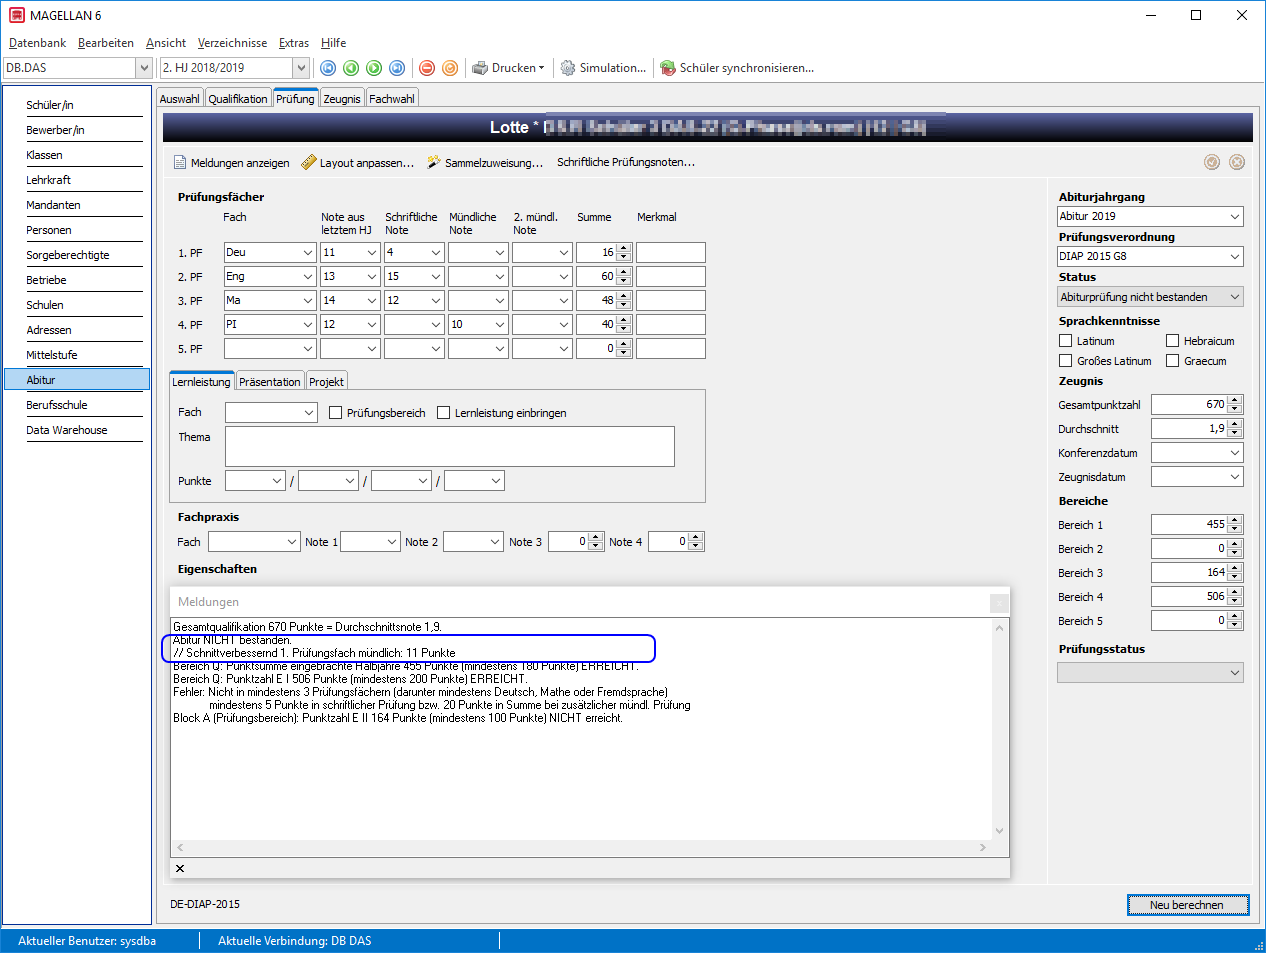
Task: Select Schüler/in in sidebar
Action: click(x=50, y=105)
